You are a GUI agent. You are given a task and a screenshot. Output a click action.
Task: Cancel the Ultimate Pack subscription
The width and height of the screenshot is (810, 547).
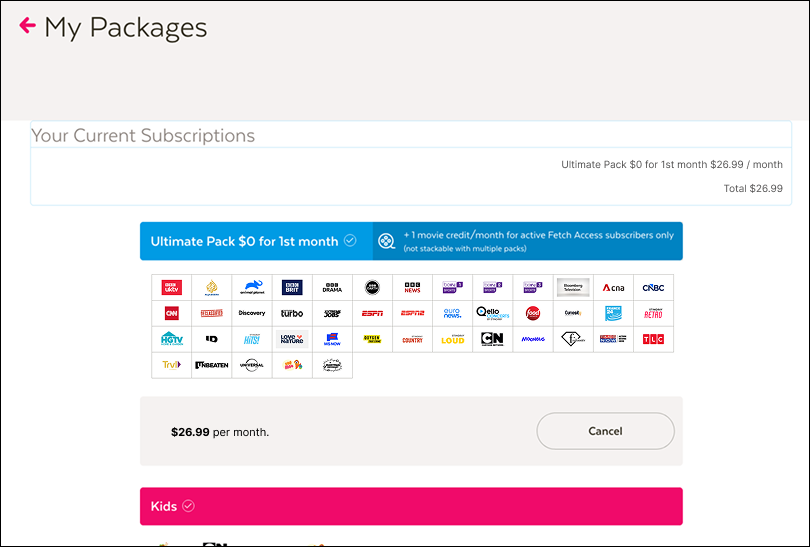(605, 431)
